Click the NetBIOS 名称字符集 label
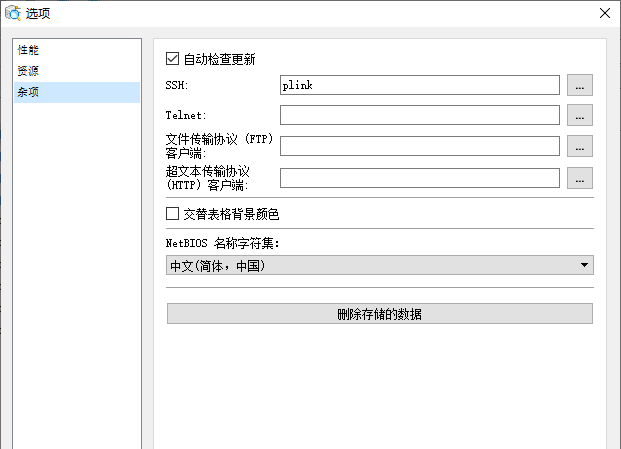 222,243
